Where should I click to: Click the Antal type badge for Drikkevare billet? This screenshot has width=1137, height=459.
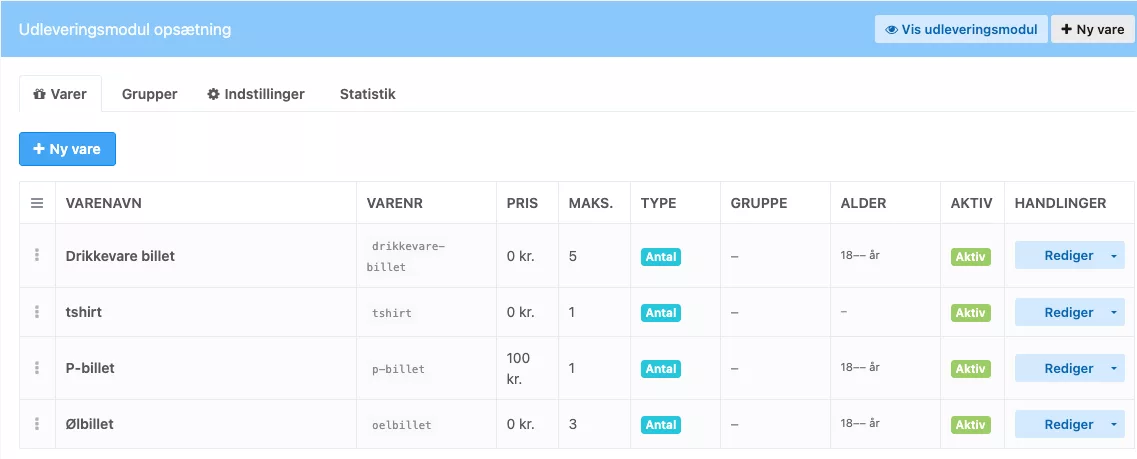[x=661, y=257]
